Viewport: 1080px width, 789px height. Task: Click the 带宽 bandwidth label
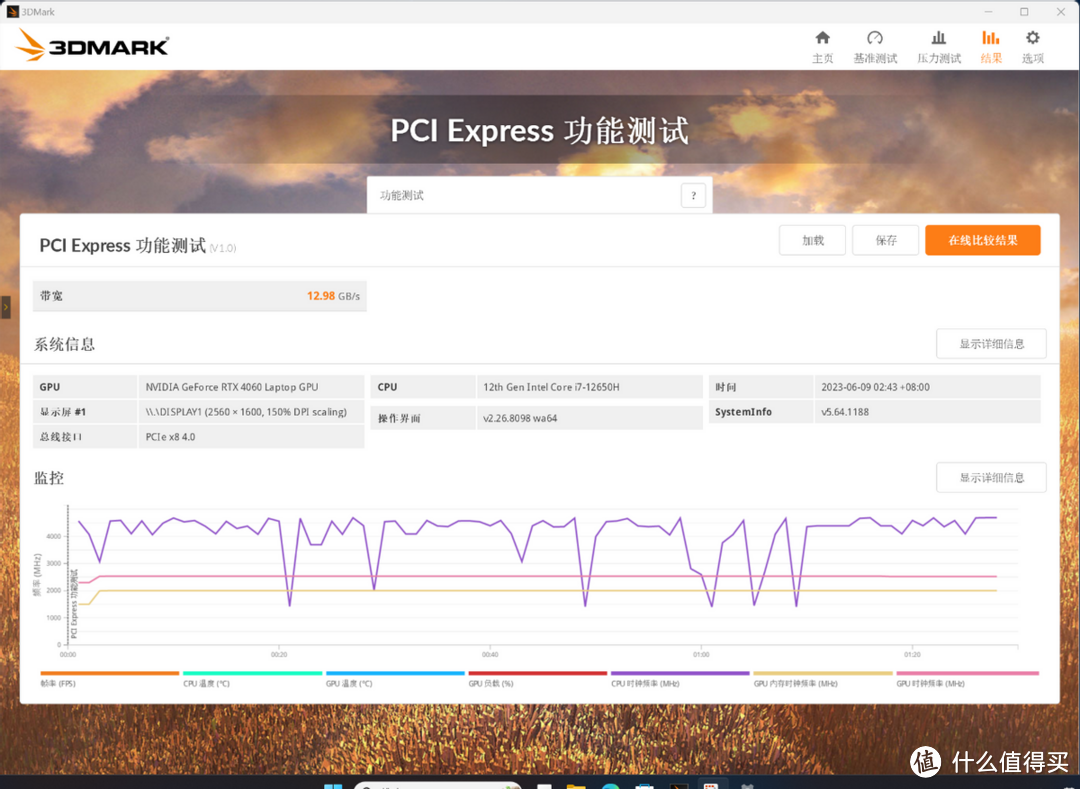(51, 296)
